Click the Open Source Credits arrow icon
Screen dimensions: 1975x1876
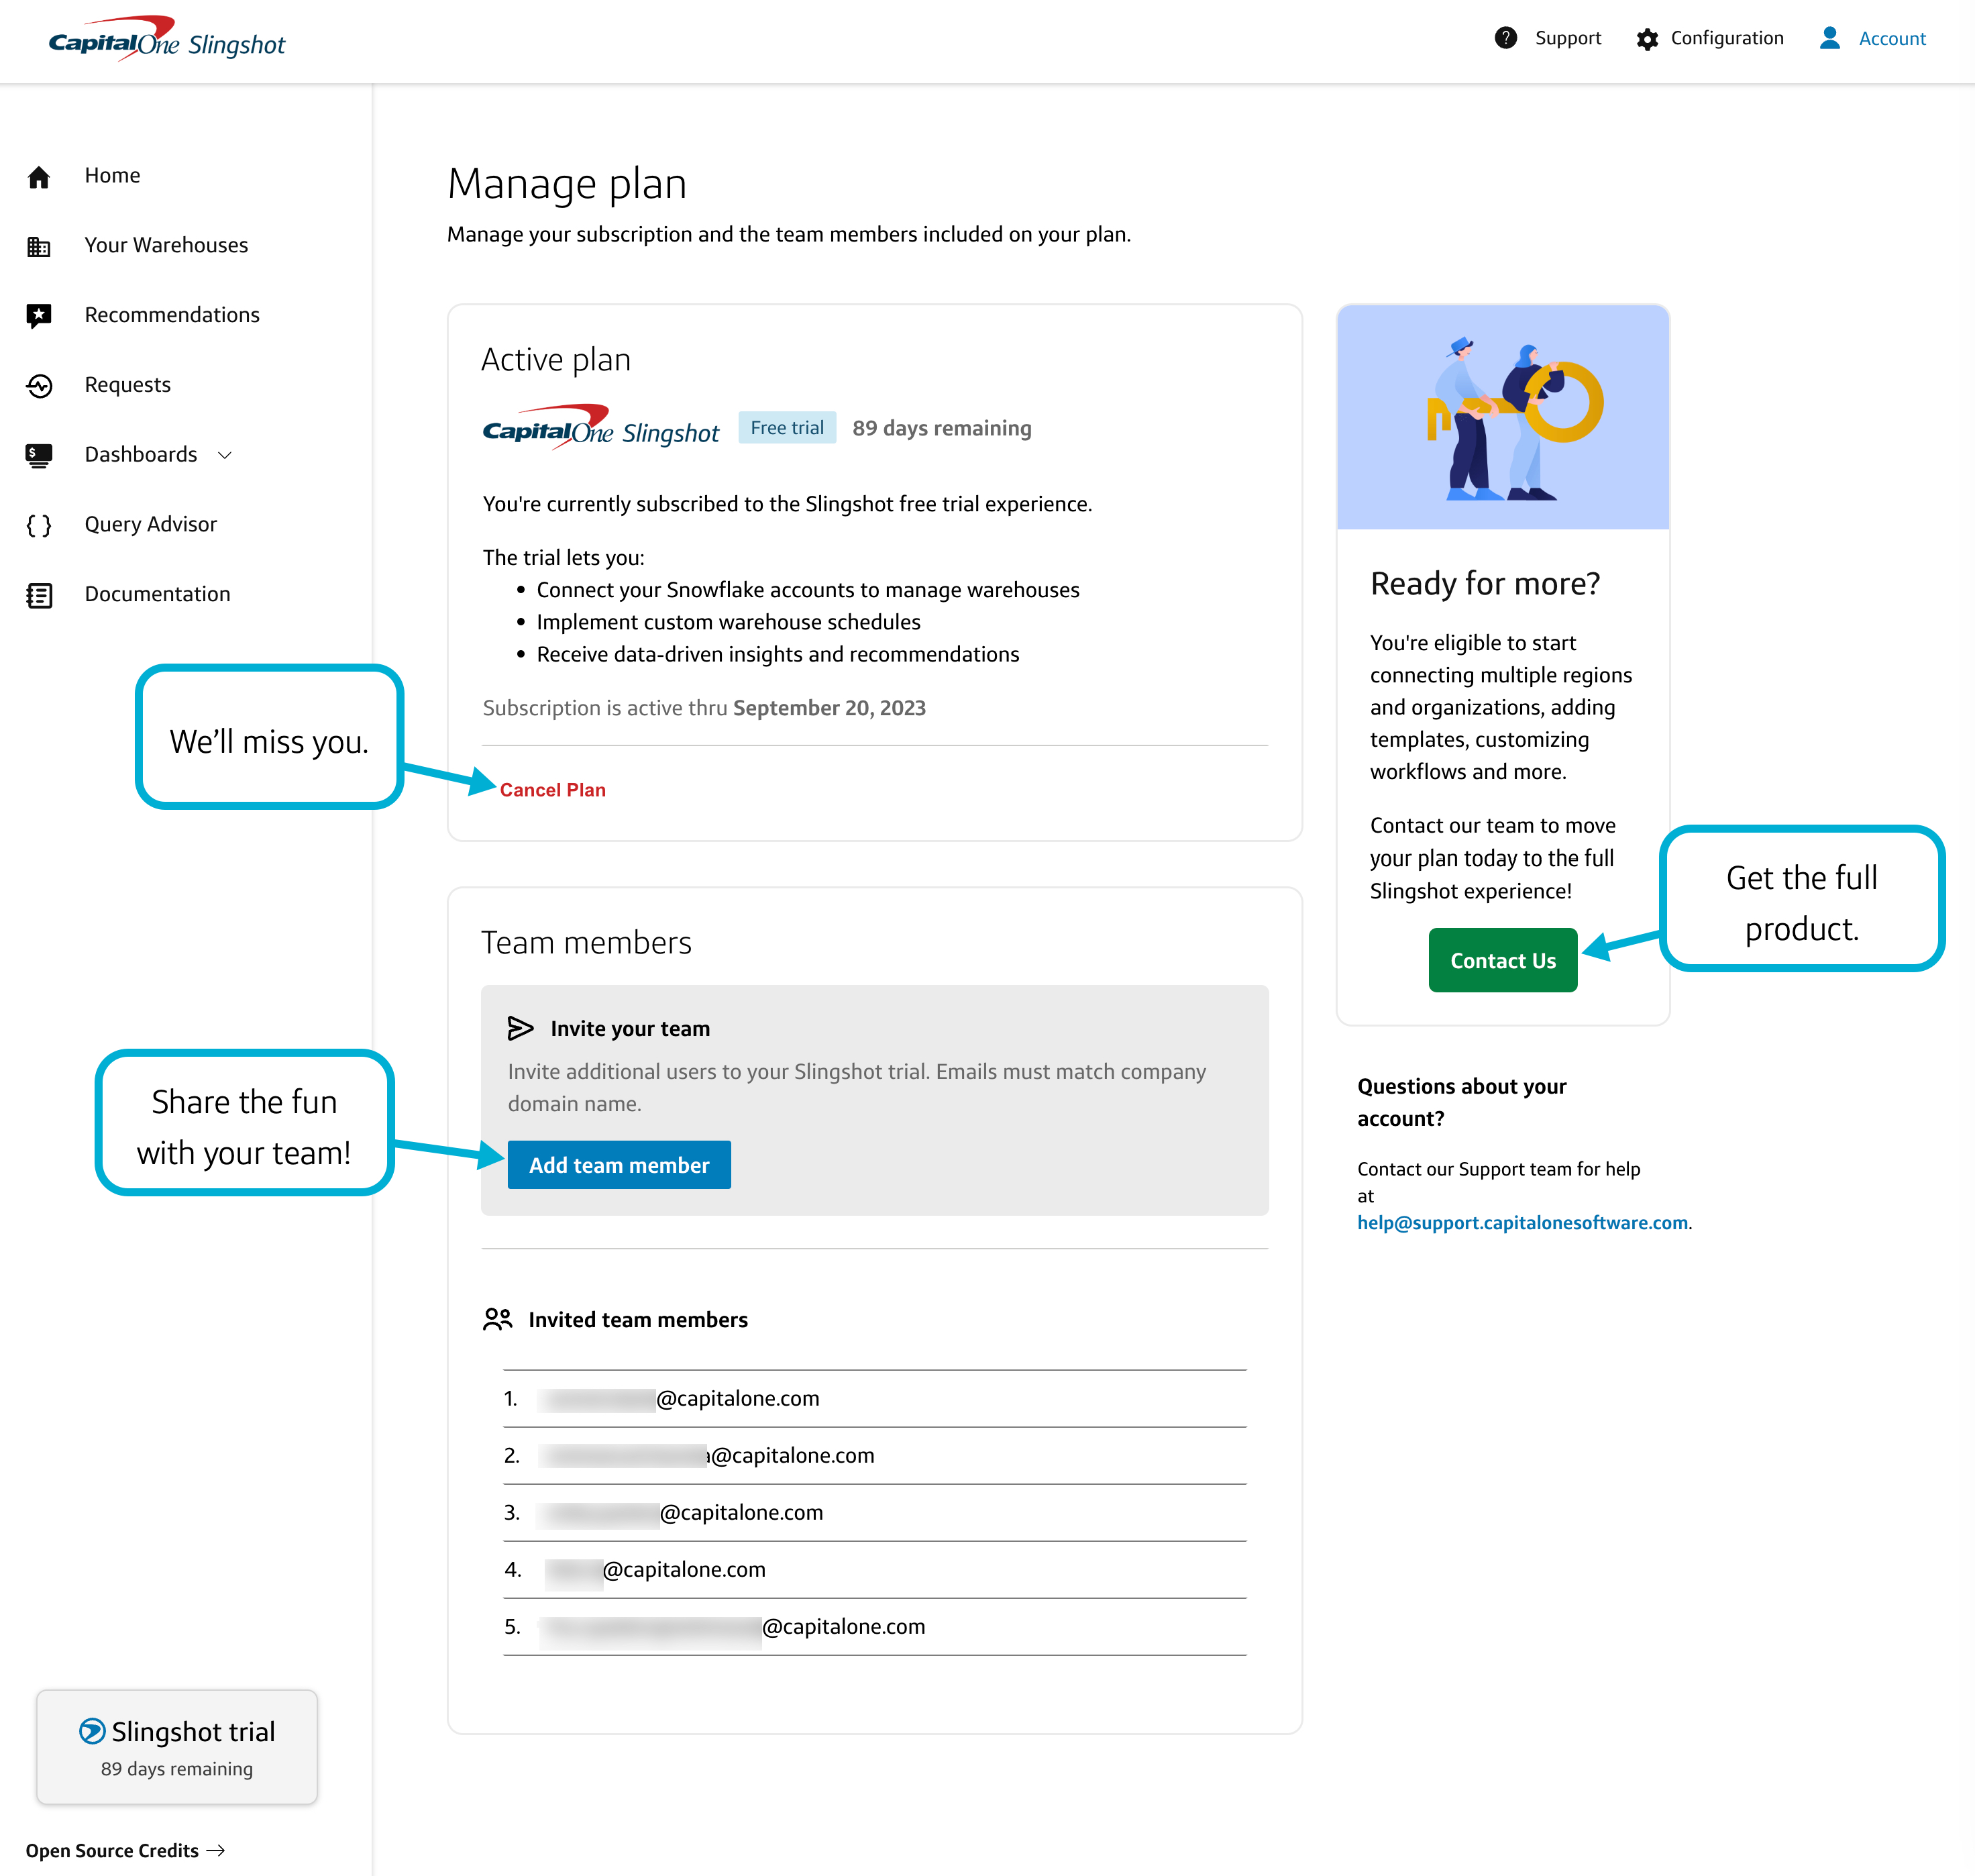click(x=215, y=1851)
